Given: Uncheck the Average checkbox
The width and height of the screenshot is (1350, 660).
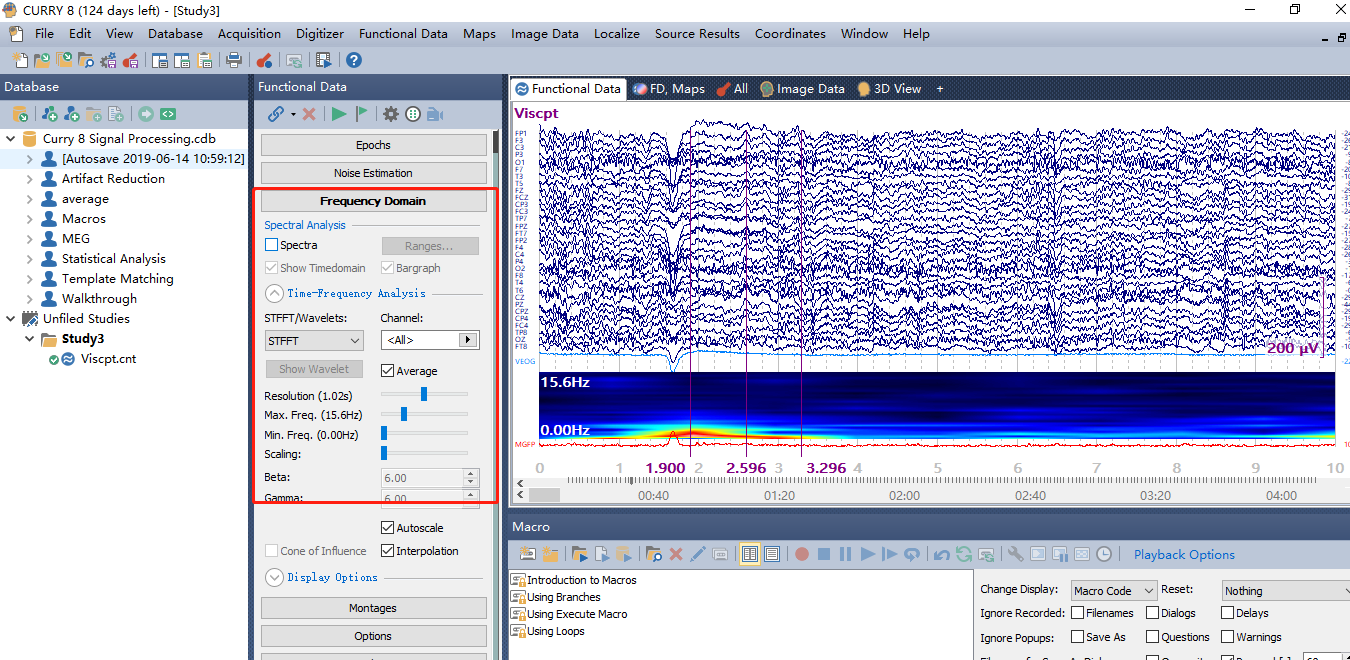Looking at the screenshot, I should click(x=388, y=370).
